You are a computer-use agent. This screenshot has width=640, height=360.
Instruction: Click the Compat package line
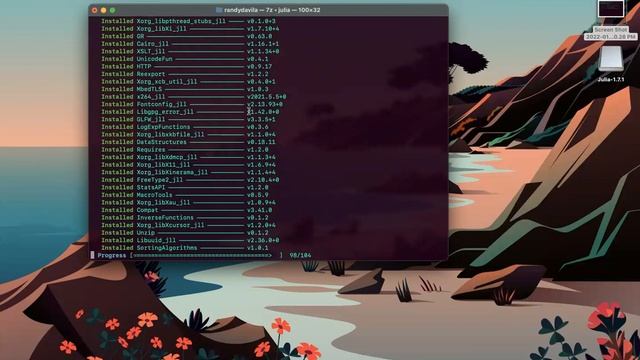tap(187, 210)
